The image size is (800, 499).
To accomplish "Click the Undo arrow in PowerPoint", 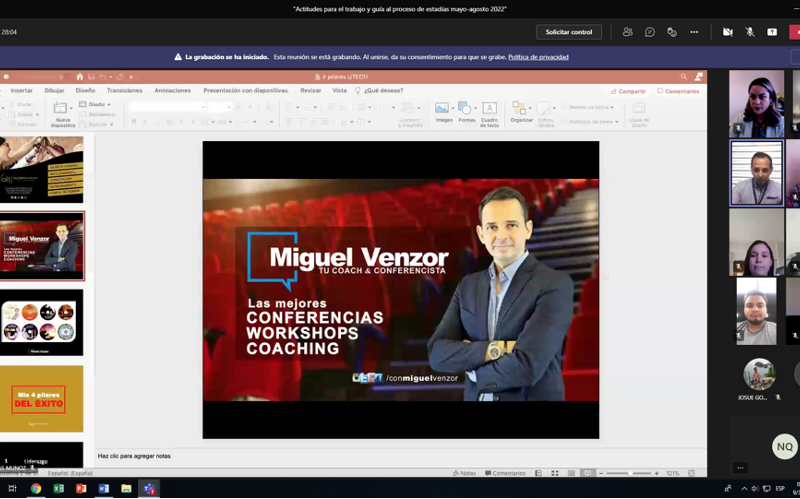I will (x=103, y=77).
